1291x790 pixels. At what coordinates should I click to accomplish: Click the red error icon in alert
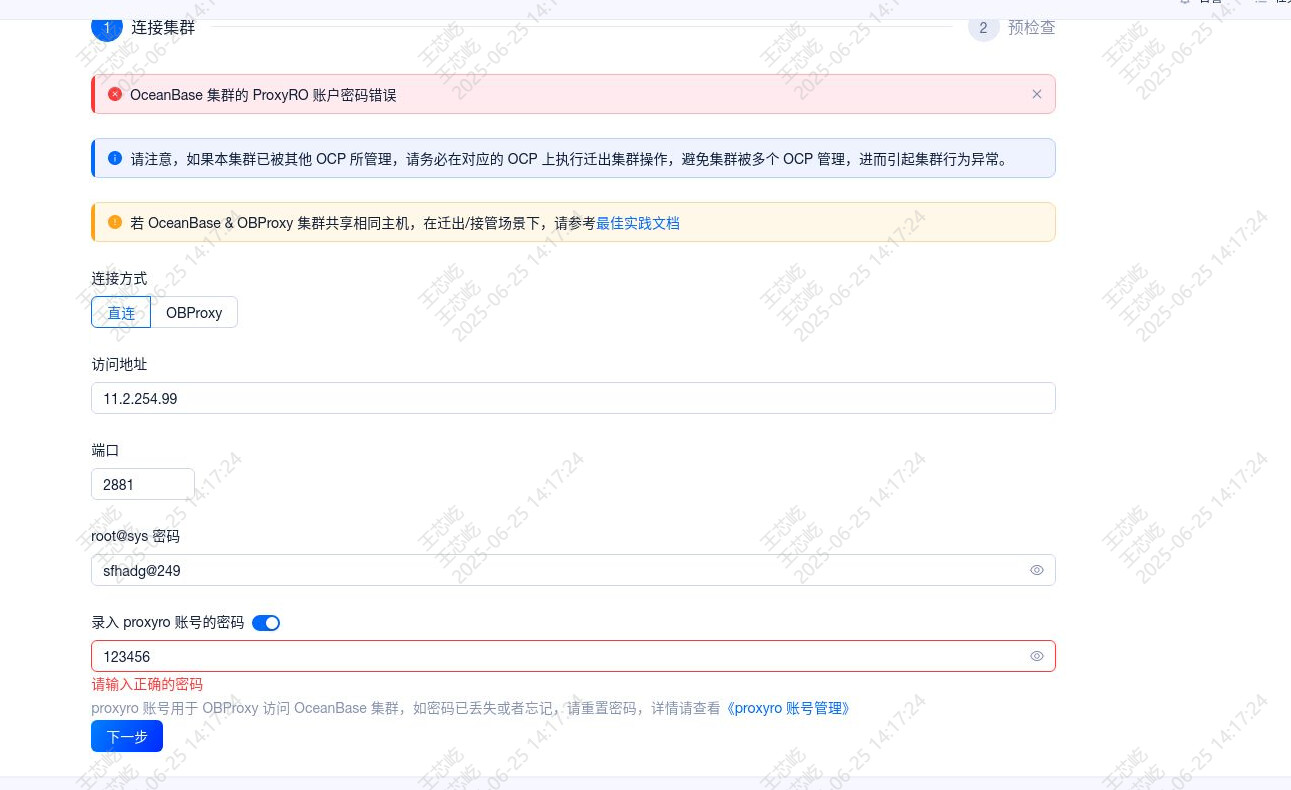point(115,94)
